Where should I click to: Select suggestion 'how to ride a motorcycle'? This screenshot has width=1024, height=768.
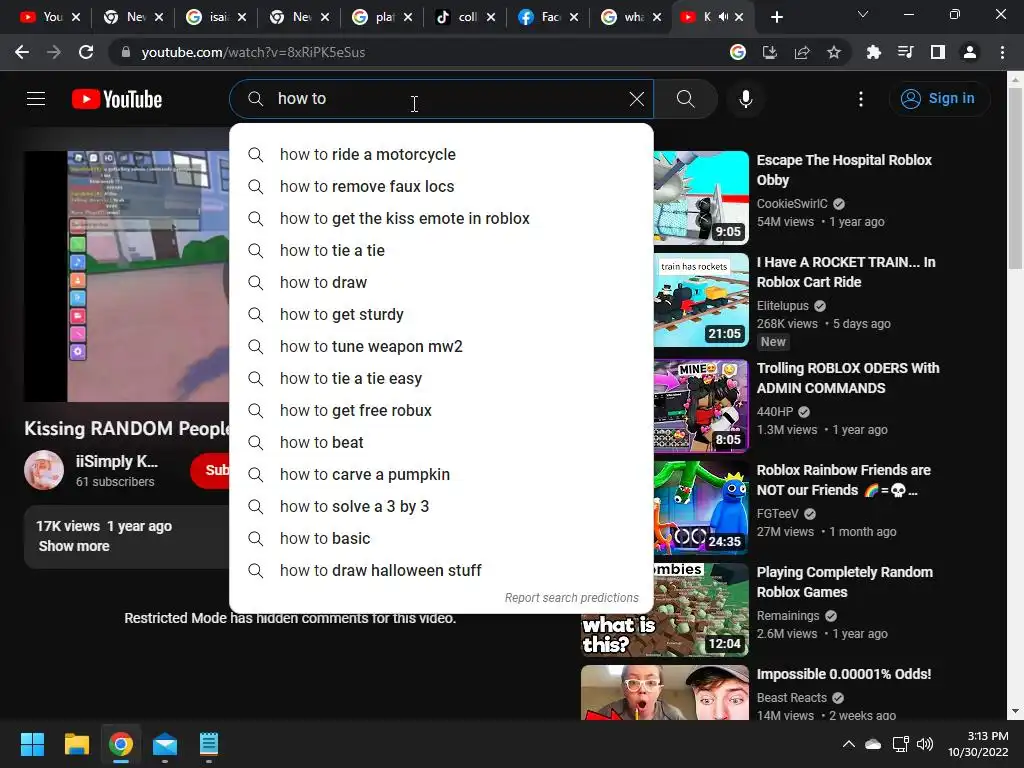pyautogui.click(x=441, y=155)
